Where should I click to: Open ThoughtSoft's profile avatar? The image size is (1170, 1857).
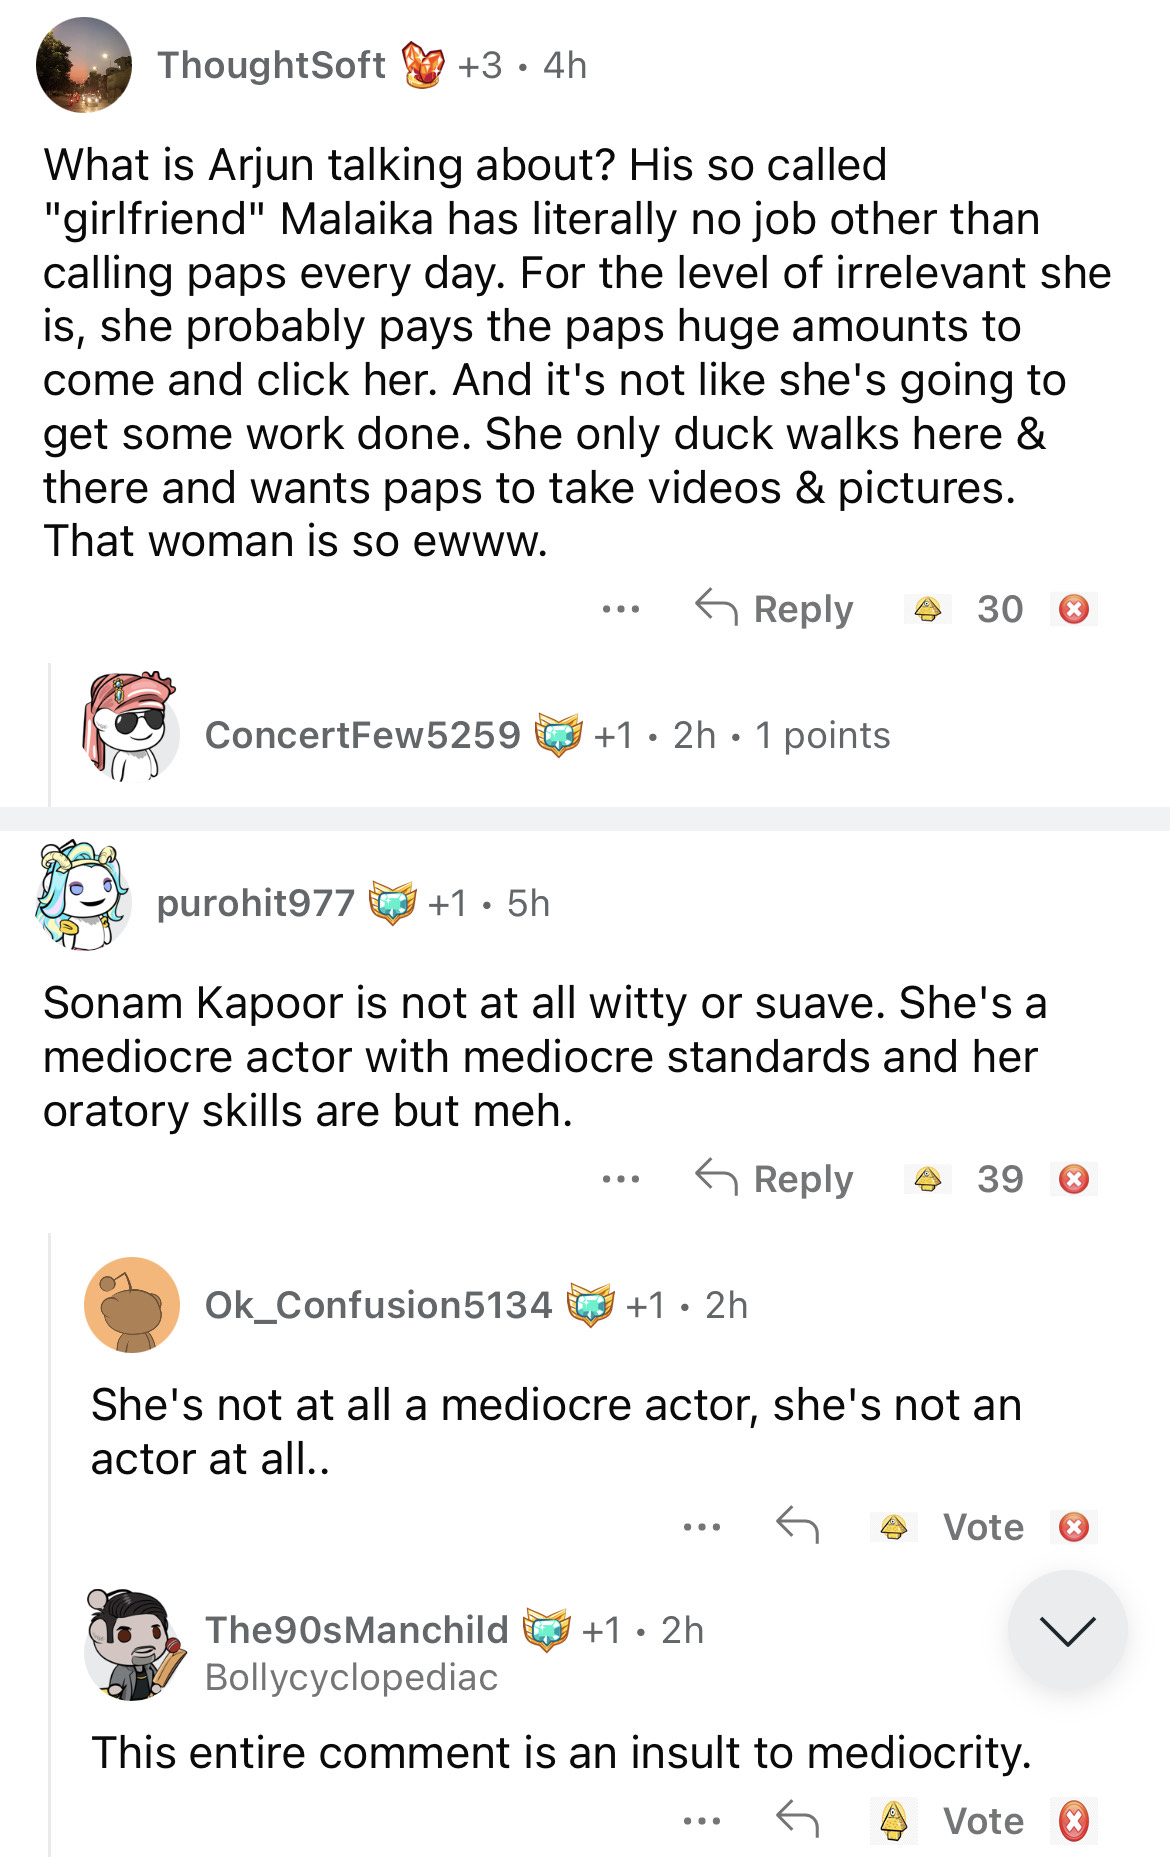click(84, 65)
